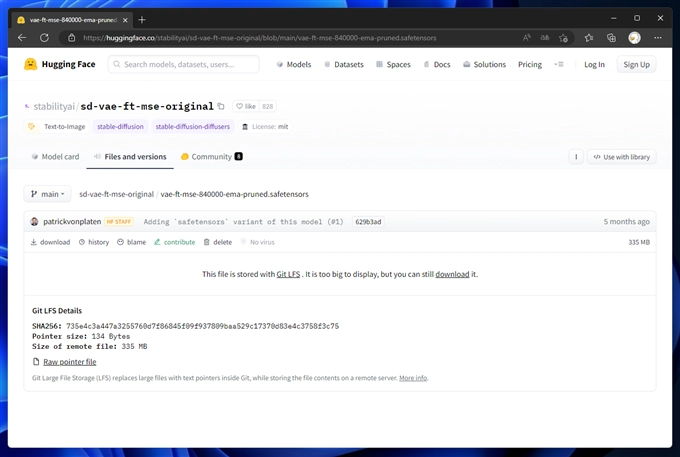The height and width of the screenshot is (457, 680).
Task: Click the Sign Up button
Action: coord(636,64)
